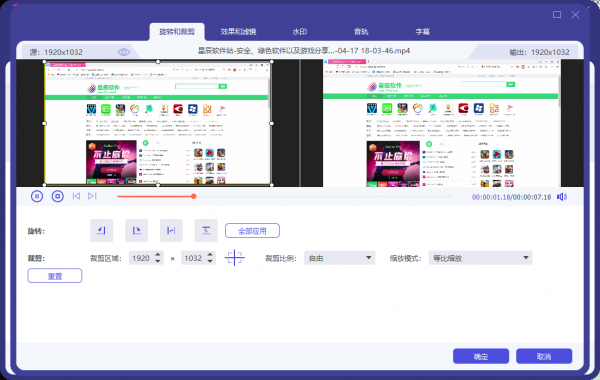Increase crop width 1920 with up arrow
The height and width of the screenshot is (380, 600).
pyautogui.click(x=158, y=254)
